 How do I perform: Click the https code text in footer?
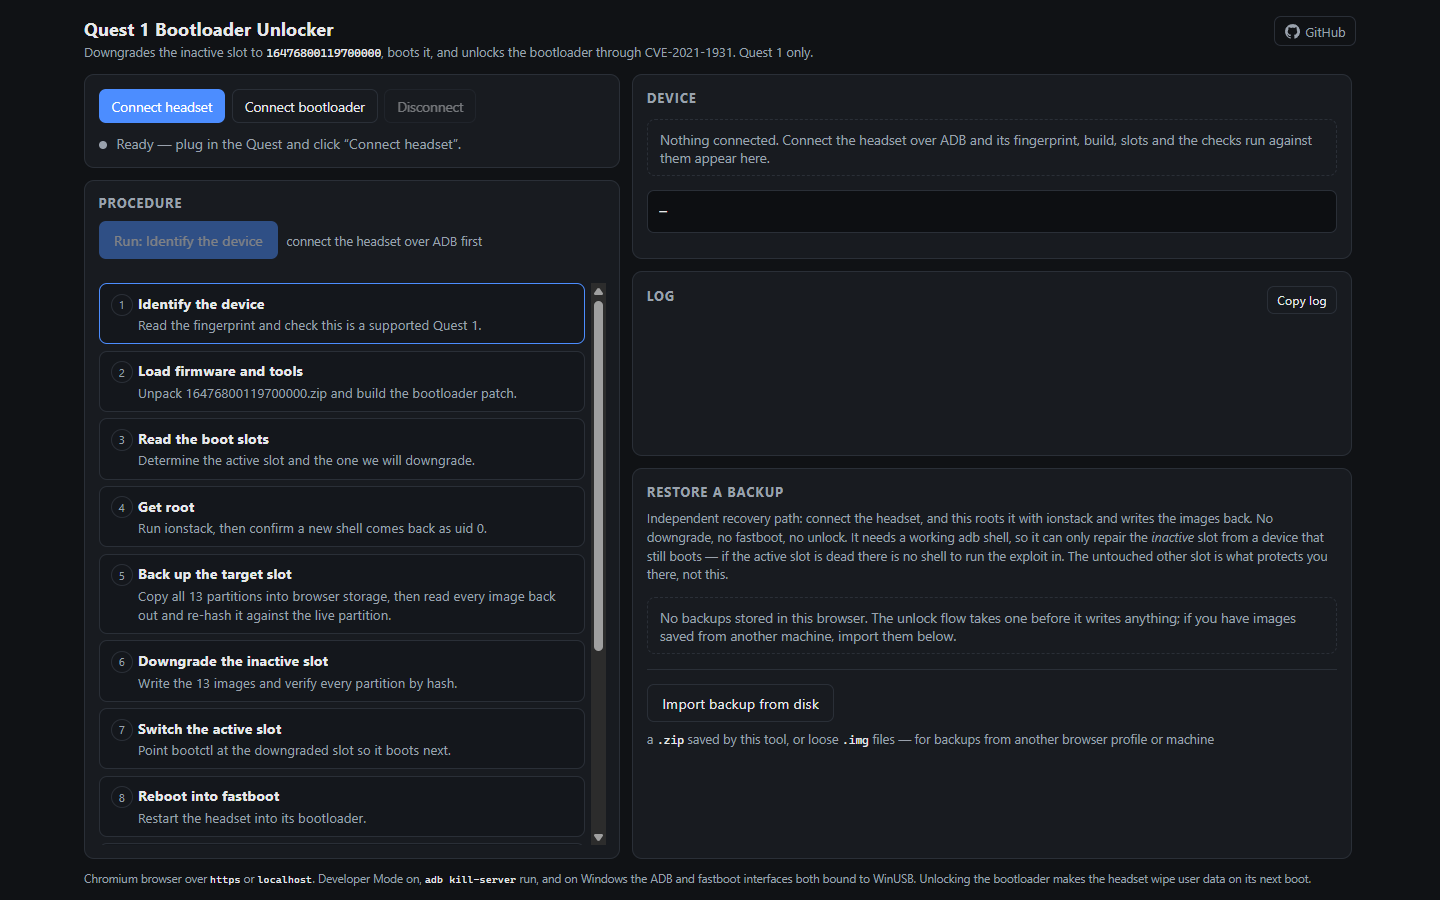click(225, 880)
